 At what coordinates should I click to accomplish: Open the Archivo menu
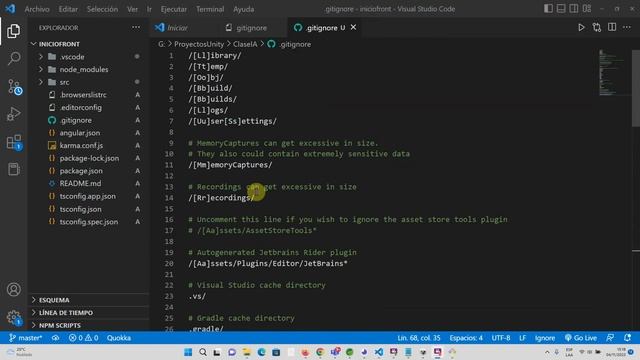click(x=37, y=9)
